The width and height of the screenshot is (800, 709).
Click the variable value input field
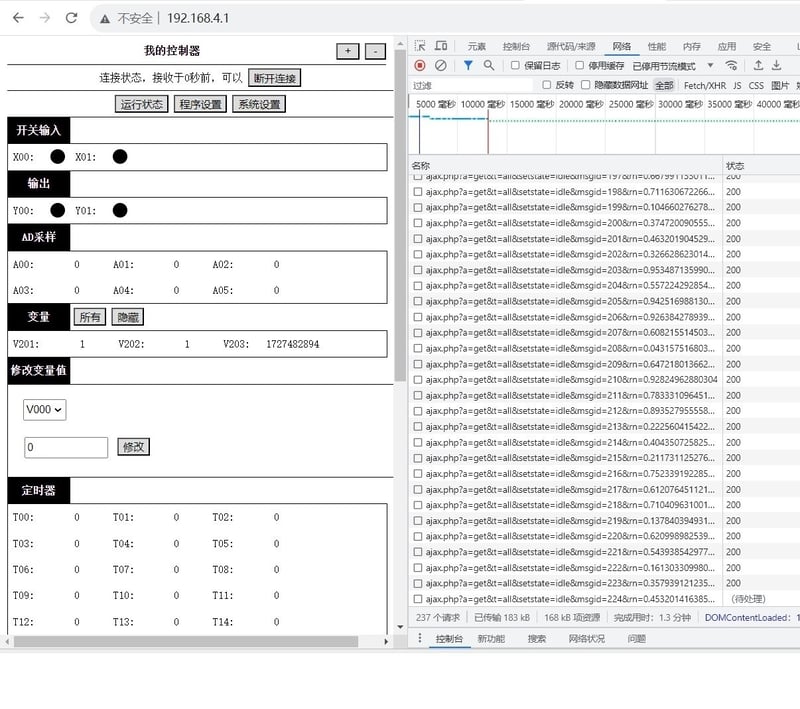click(66, 447)
